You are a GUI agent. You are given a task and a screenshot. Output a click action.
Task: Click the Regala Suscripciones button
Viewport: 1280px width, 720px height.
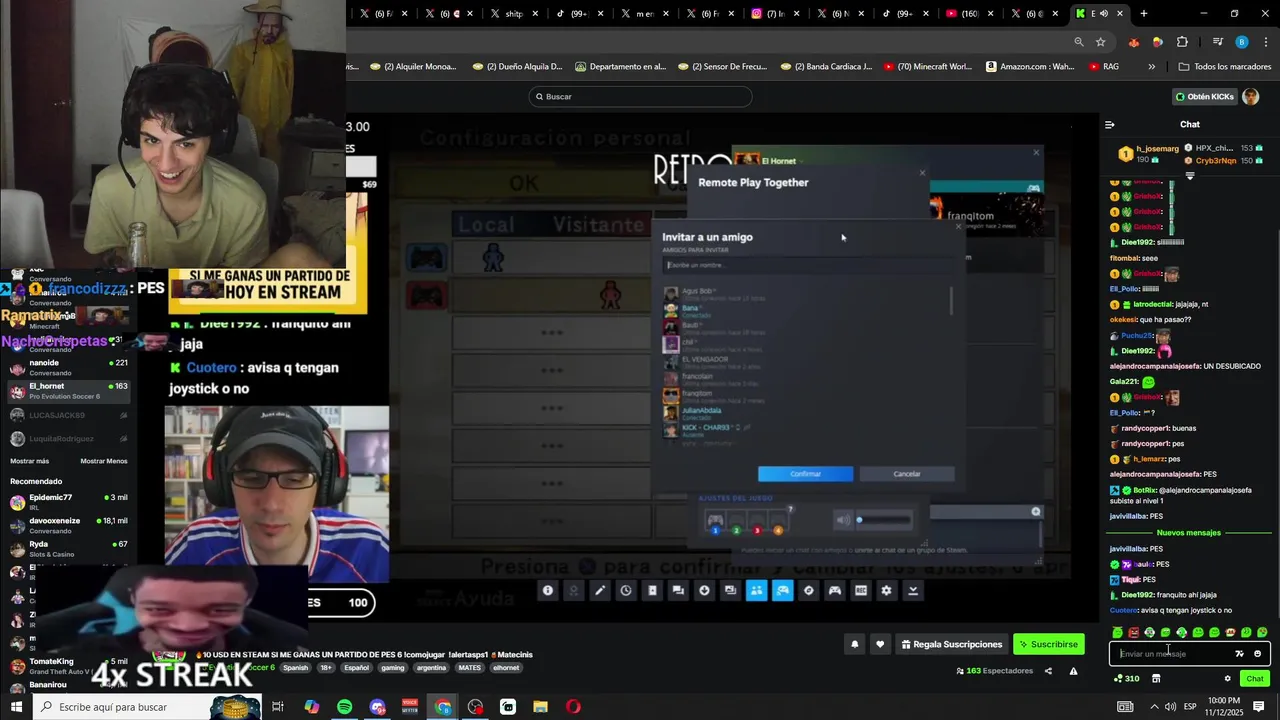(952, 644)
